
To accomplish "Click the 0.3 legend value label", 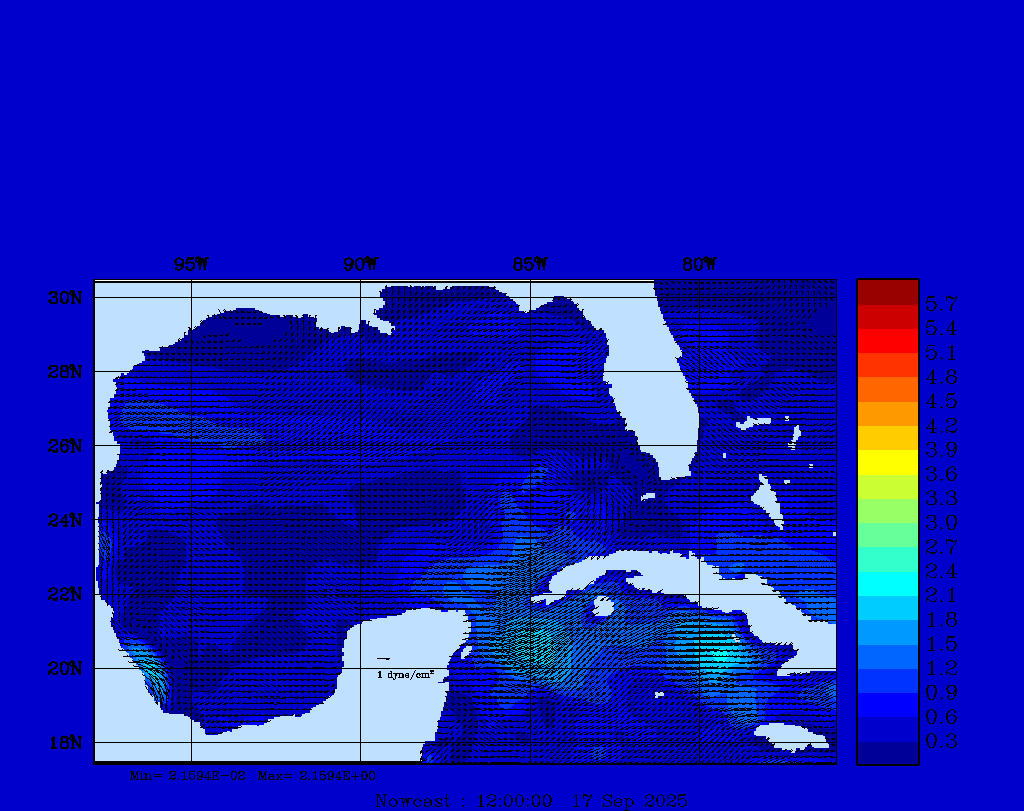I will click(x=941, y=741).
